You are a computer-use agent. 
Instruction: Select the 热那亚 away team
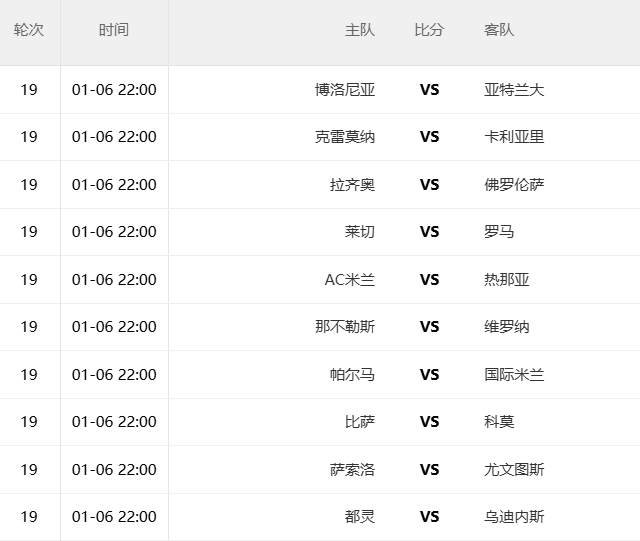tap(507, 280)
